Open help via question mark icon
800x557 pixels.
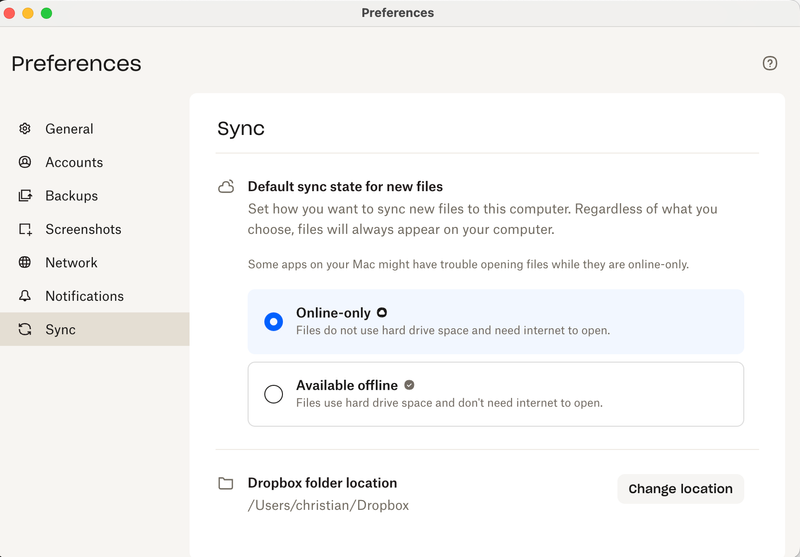[769, 63]
